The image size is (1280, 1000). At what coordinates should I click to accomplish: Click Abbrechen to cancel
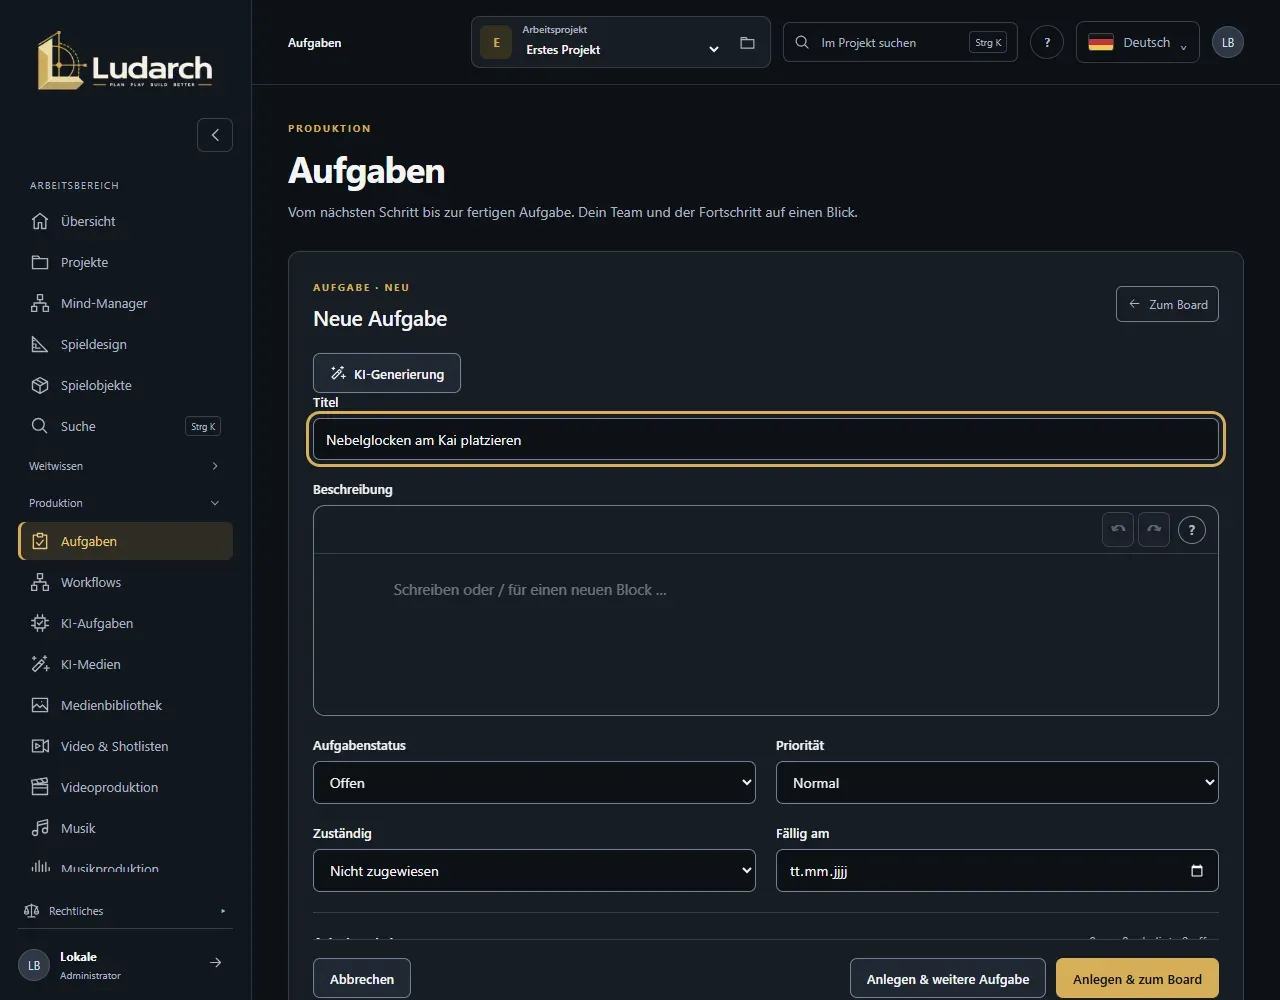tap(362, 979)
